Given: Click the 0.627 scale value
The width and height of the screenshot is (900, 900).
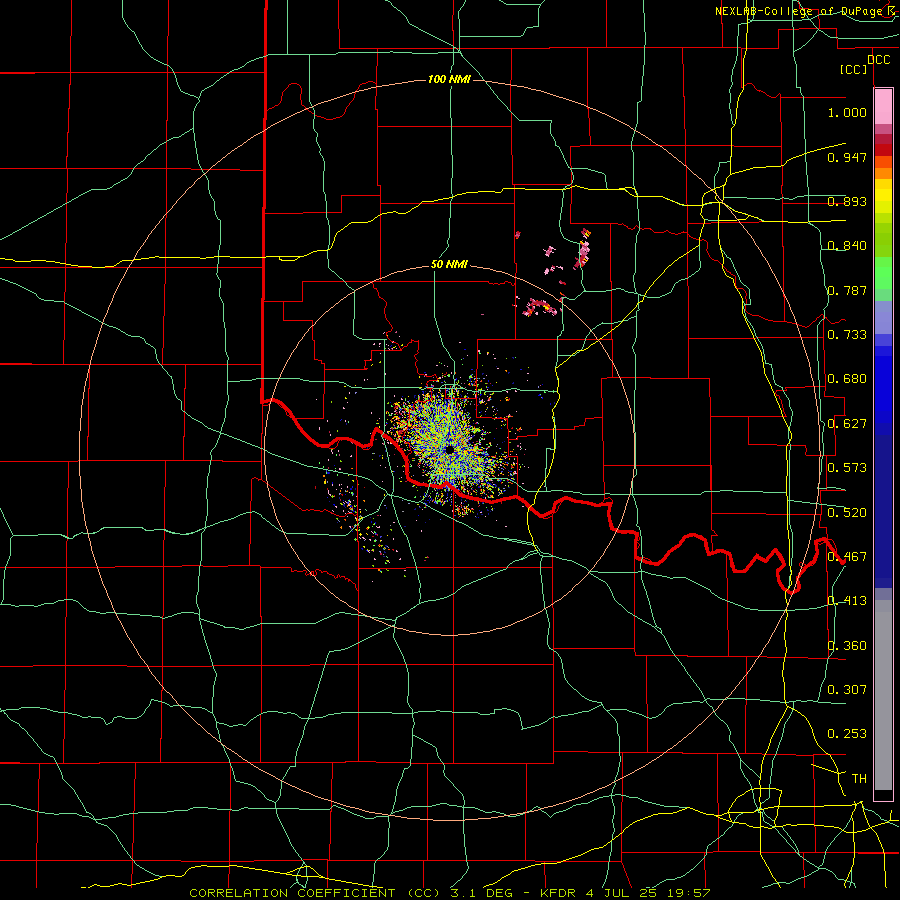Looking at the screenshot, I should click(847, 424).
